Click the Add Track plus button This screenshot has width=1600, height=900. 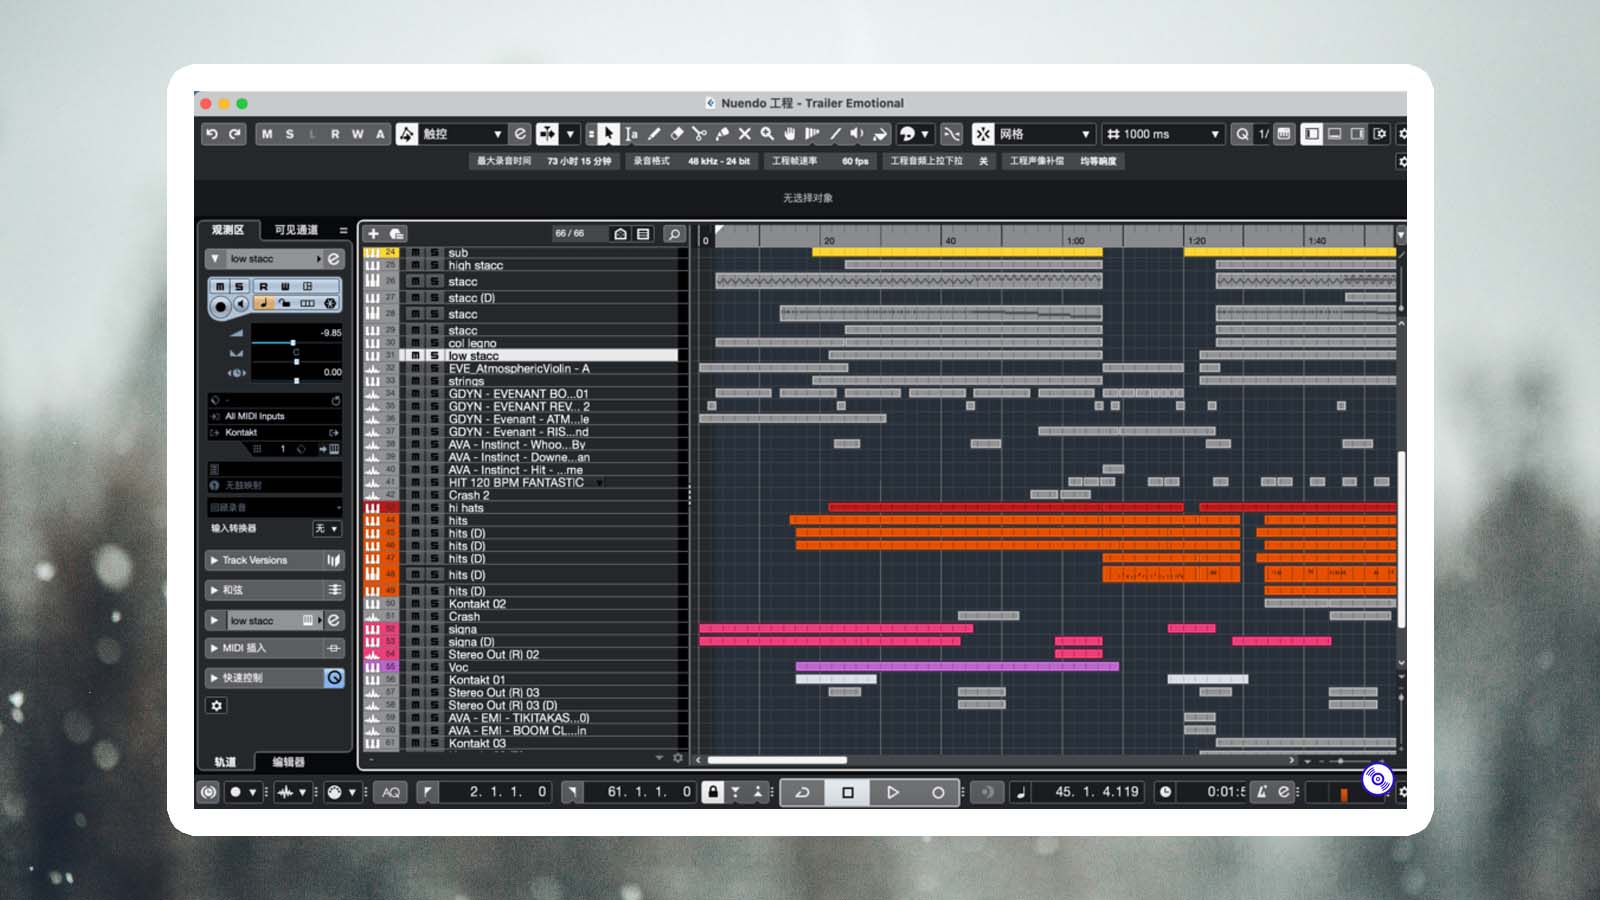374,234
